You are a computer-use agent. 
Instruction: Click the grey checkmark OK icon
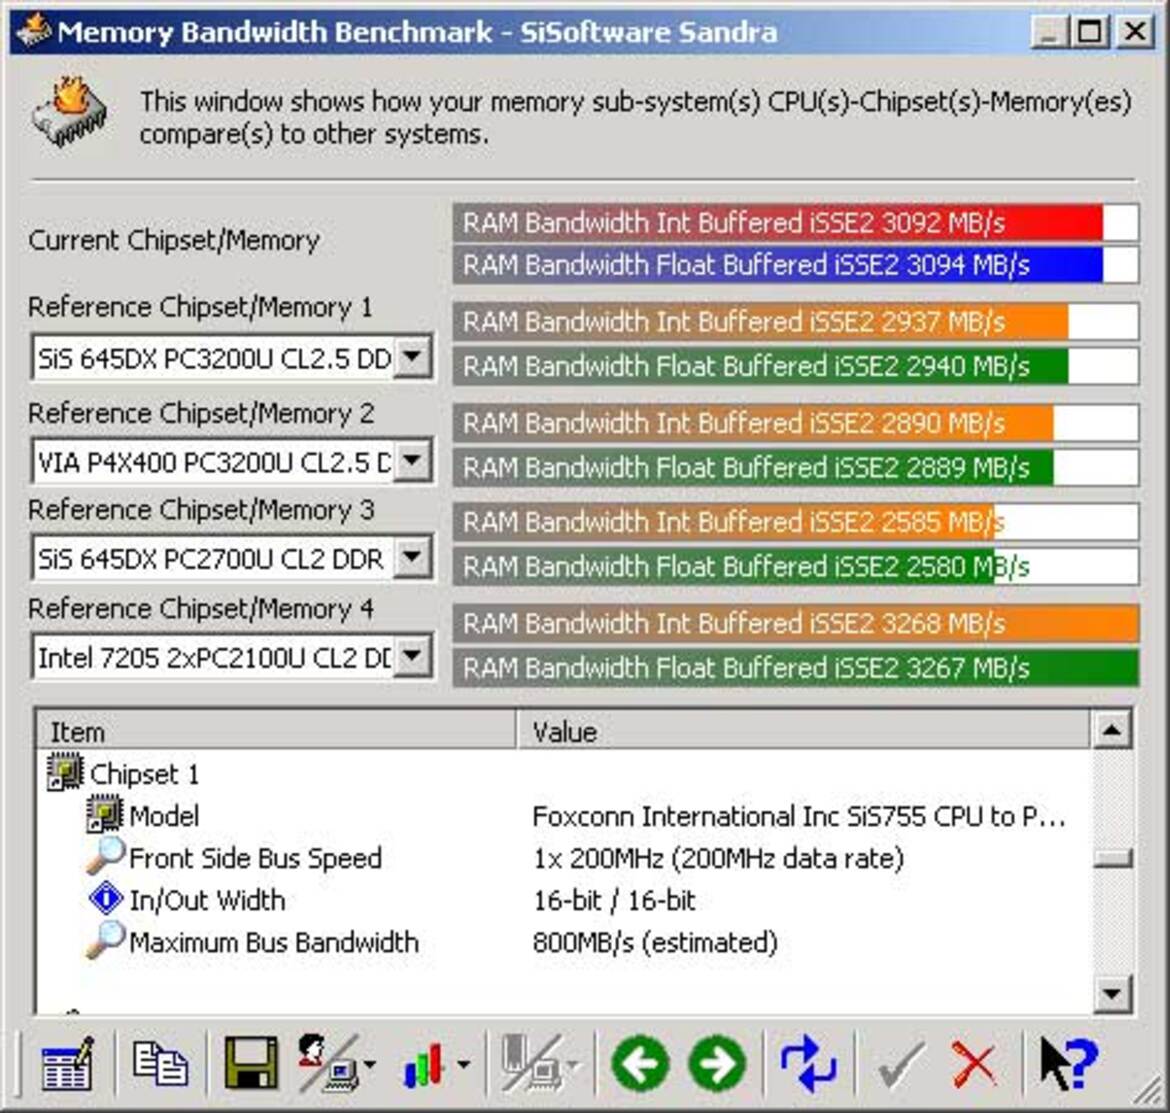901,1065
